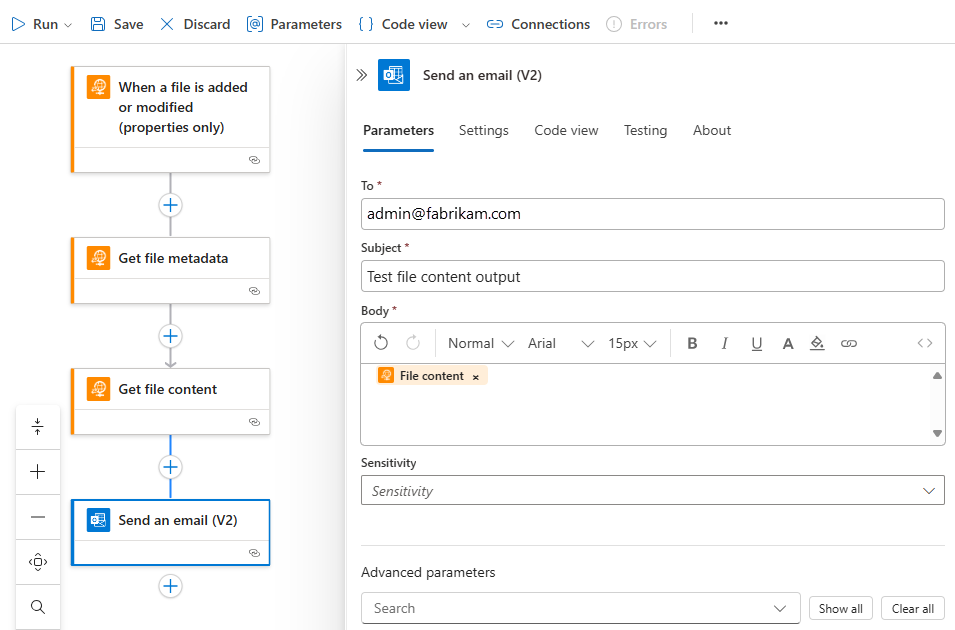
Task: Click the Undo icon in the Body toolbar
Action: coord(383,343)
